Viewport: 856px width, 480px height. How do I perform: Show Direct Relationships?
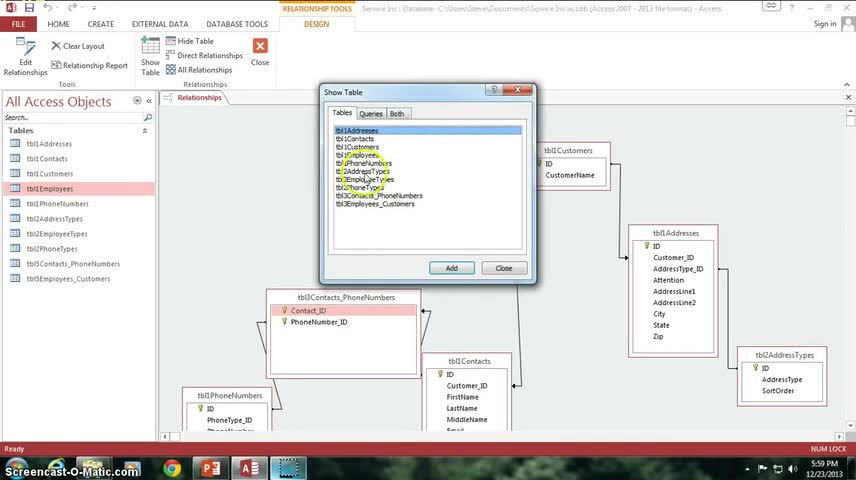click(204, 56)
